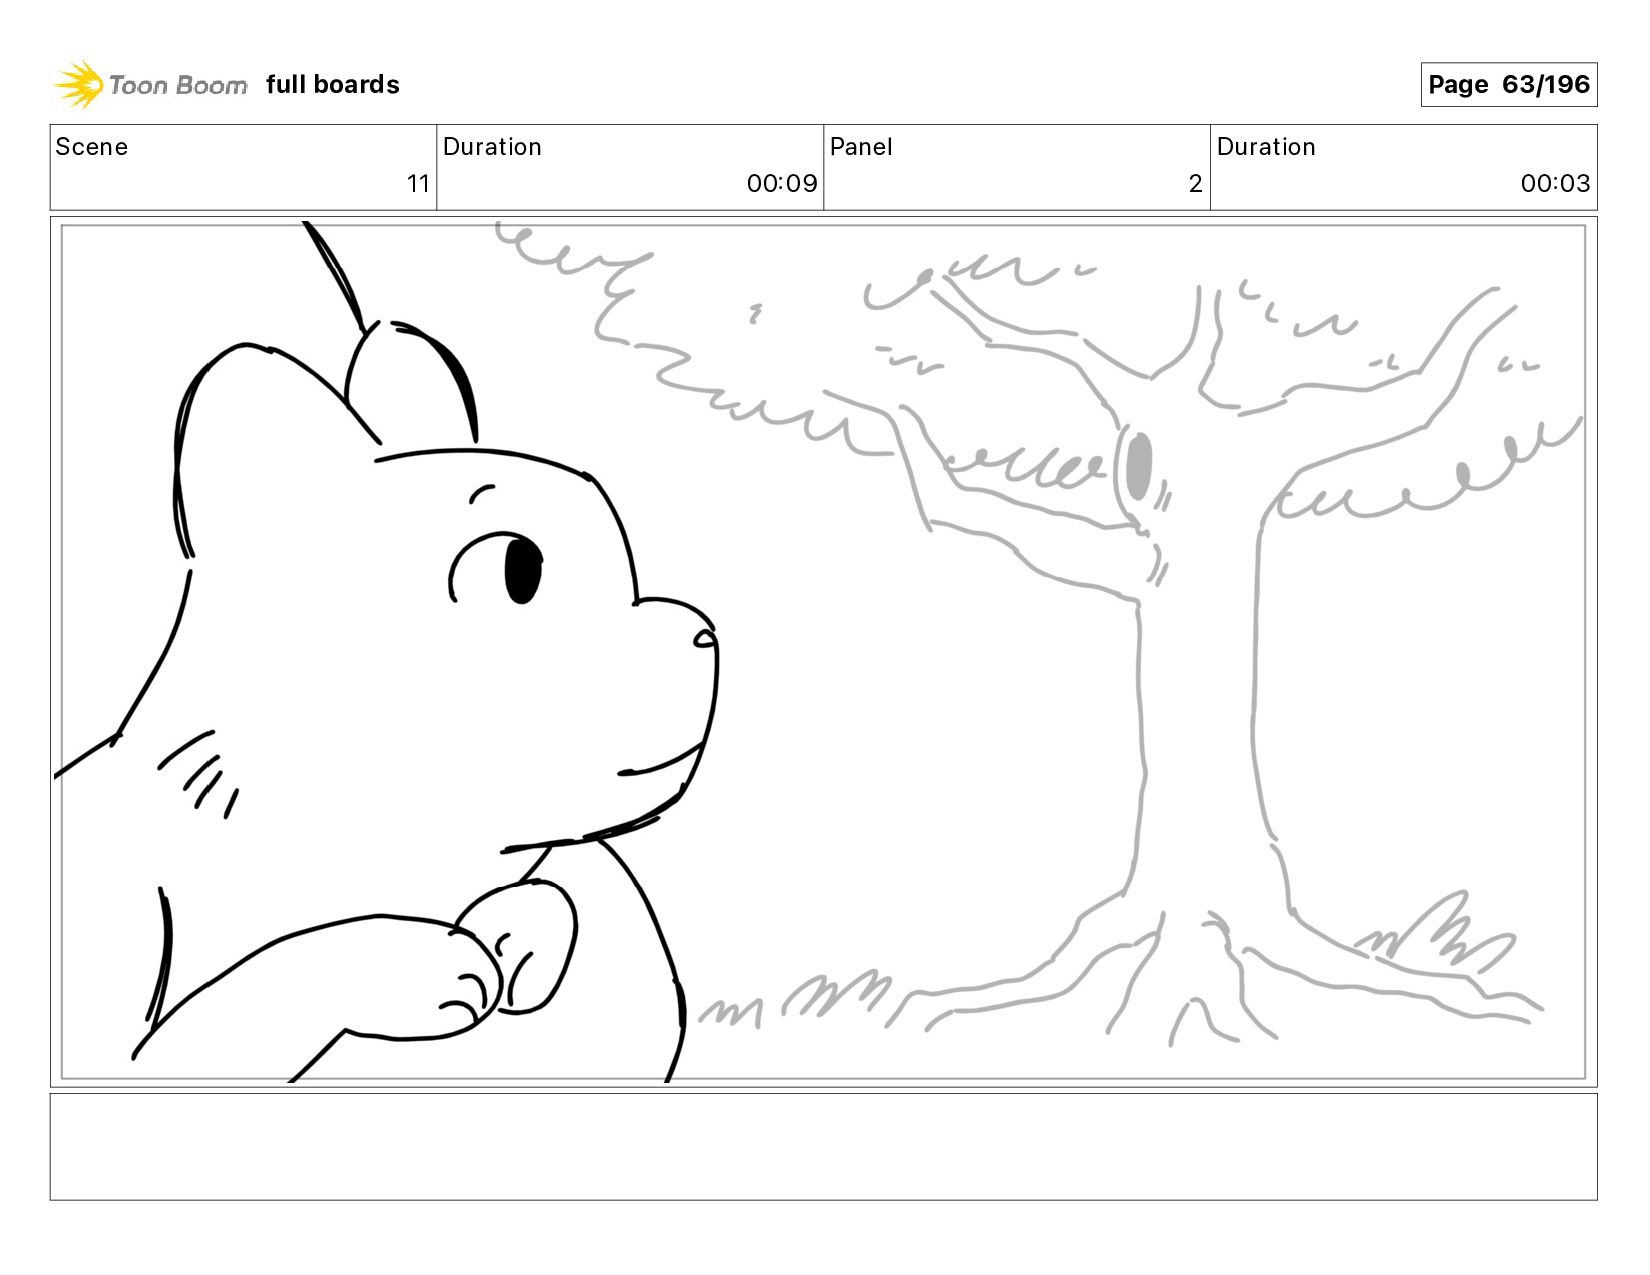Click the empty notes box below panel

[x=823, y=1147]
